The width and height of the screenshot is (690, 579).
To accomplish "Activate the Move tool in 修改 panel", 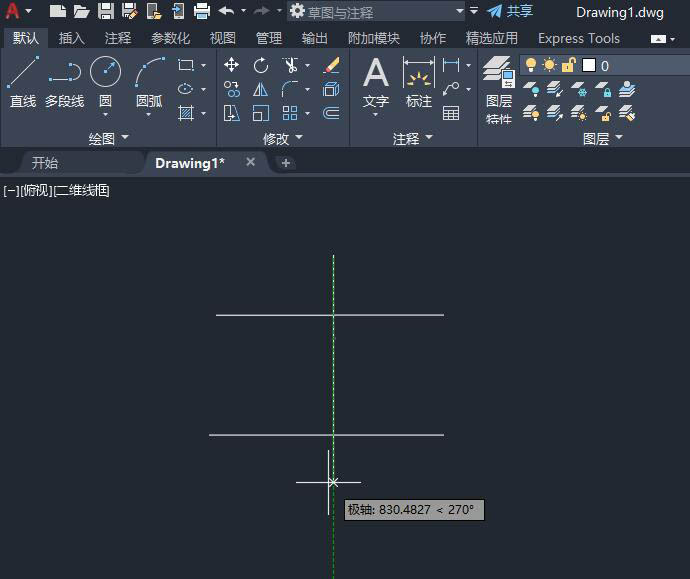I will point(232,65).
